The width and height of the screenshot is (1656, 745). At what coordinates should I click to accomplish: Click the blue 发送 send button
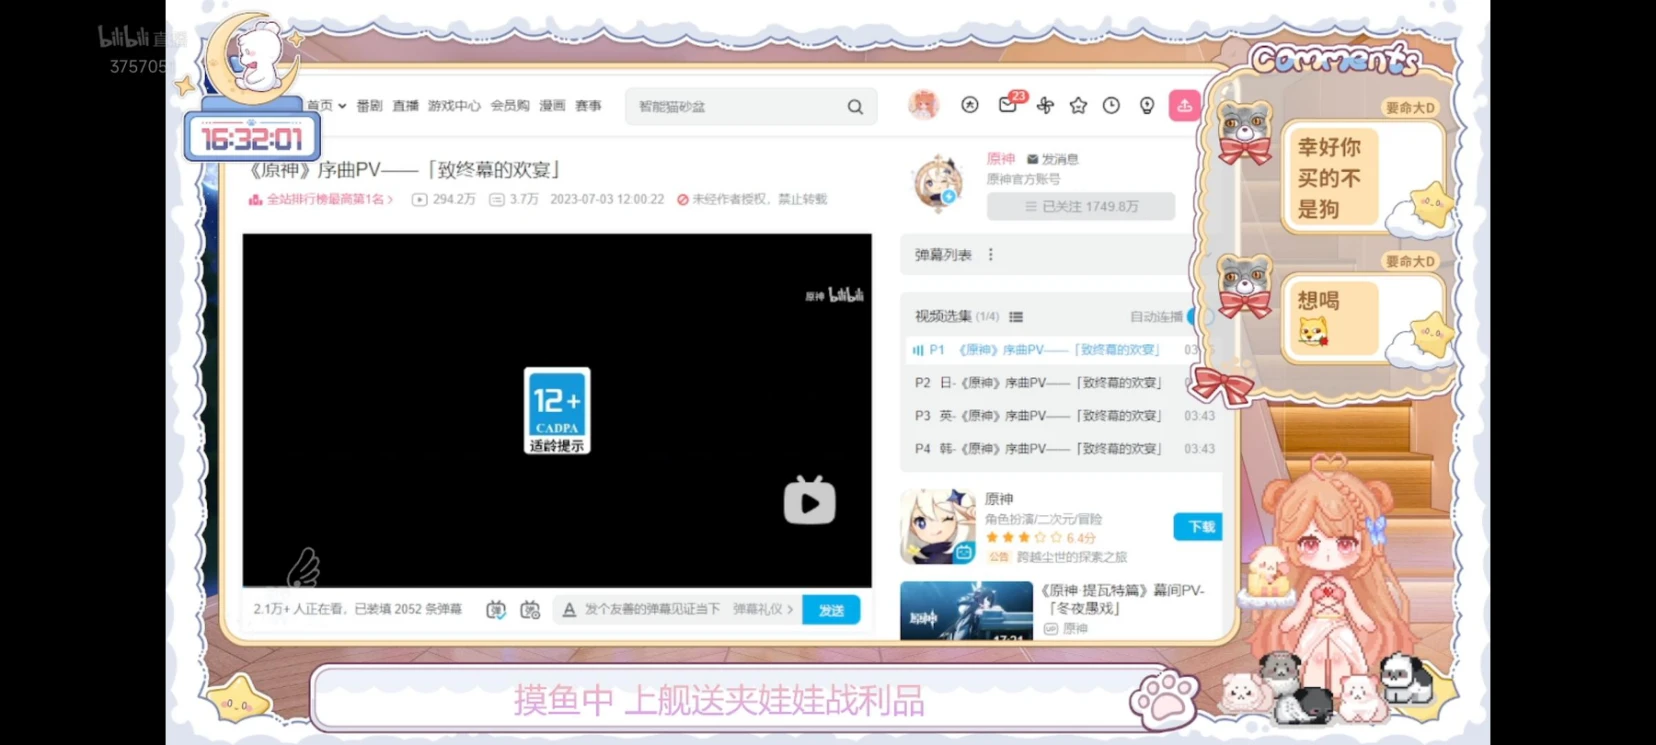point(831,610)
